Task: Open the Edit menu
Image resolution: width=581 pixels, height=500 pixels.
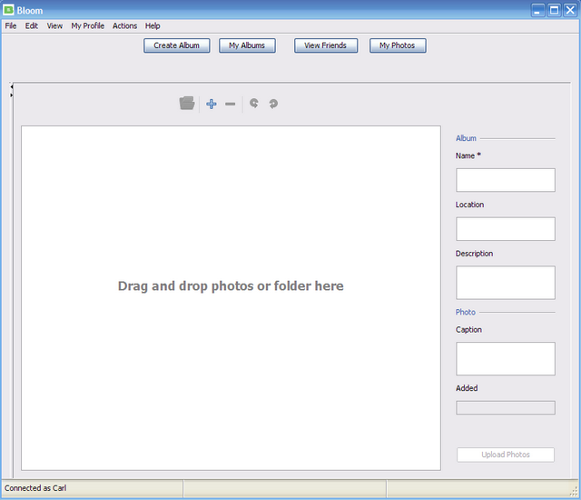Action: pyautogui.click(x=31, y=26)
